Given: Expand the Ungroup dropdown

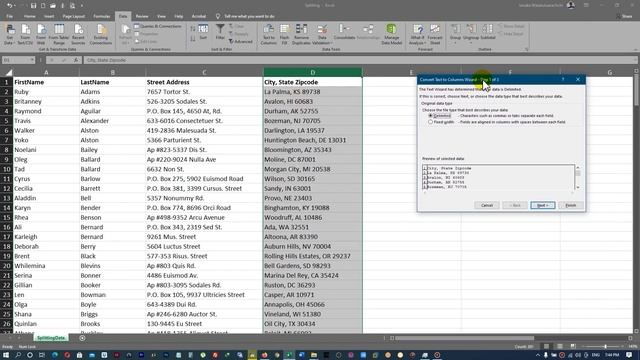Looking at the screenshot, I should [x=471, y=42].
